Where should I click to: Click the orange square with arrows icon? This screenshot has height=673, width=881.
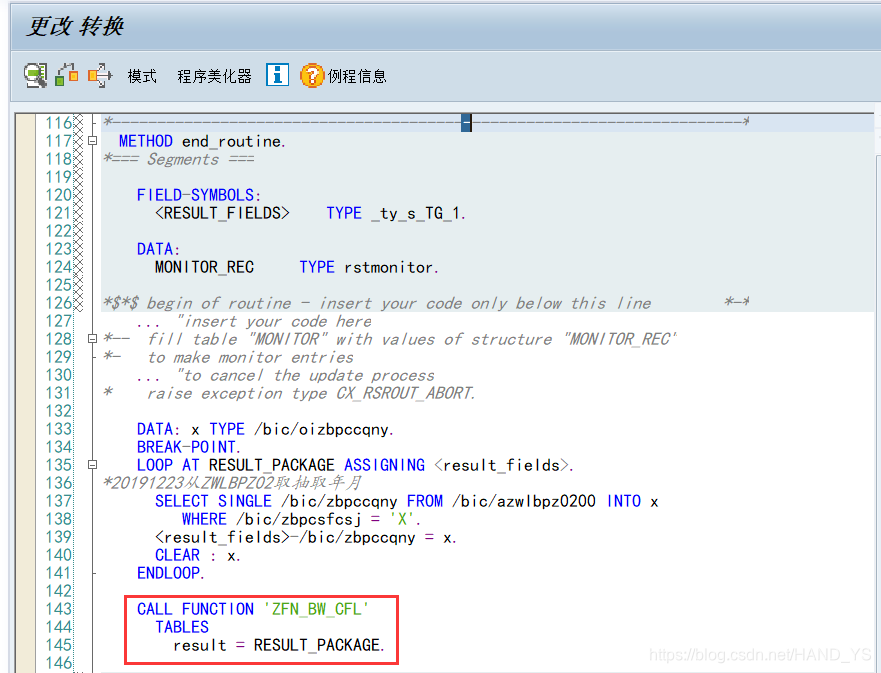[100, 75]
